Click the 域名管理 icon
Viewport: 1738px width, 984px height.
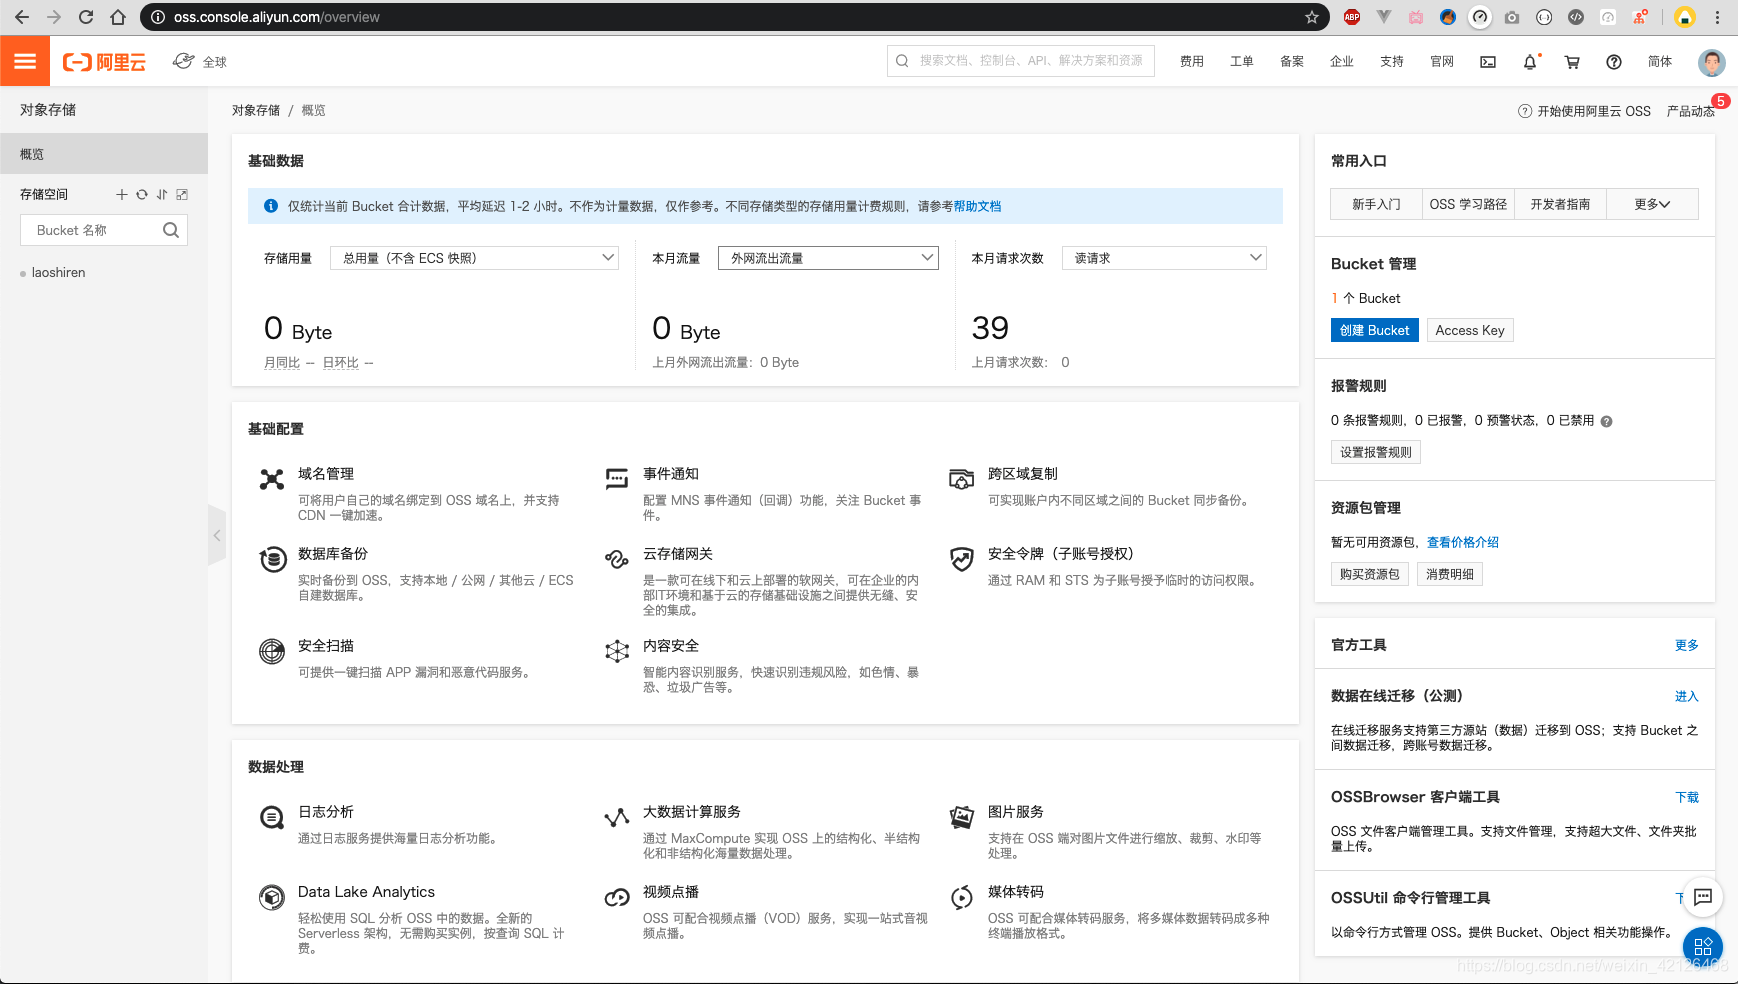[272, 479]
